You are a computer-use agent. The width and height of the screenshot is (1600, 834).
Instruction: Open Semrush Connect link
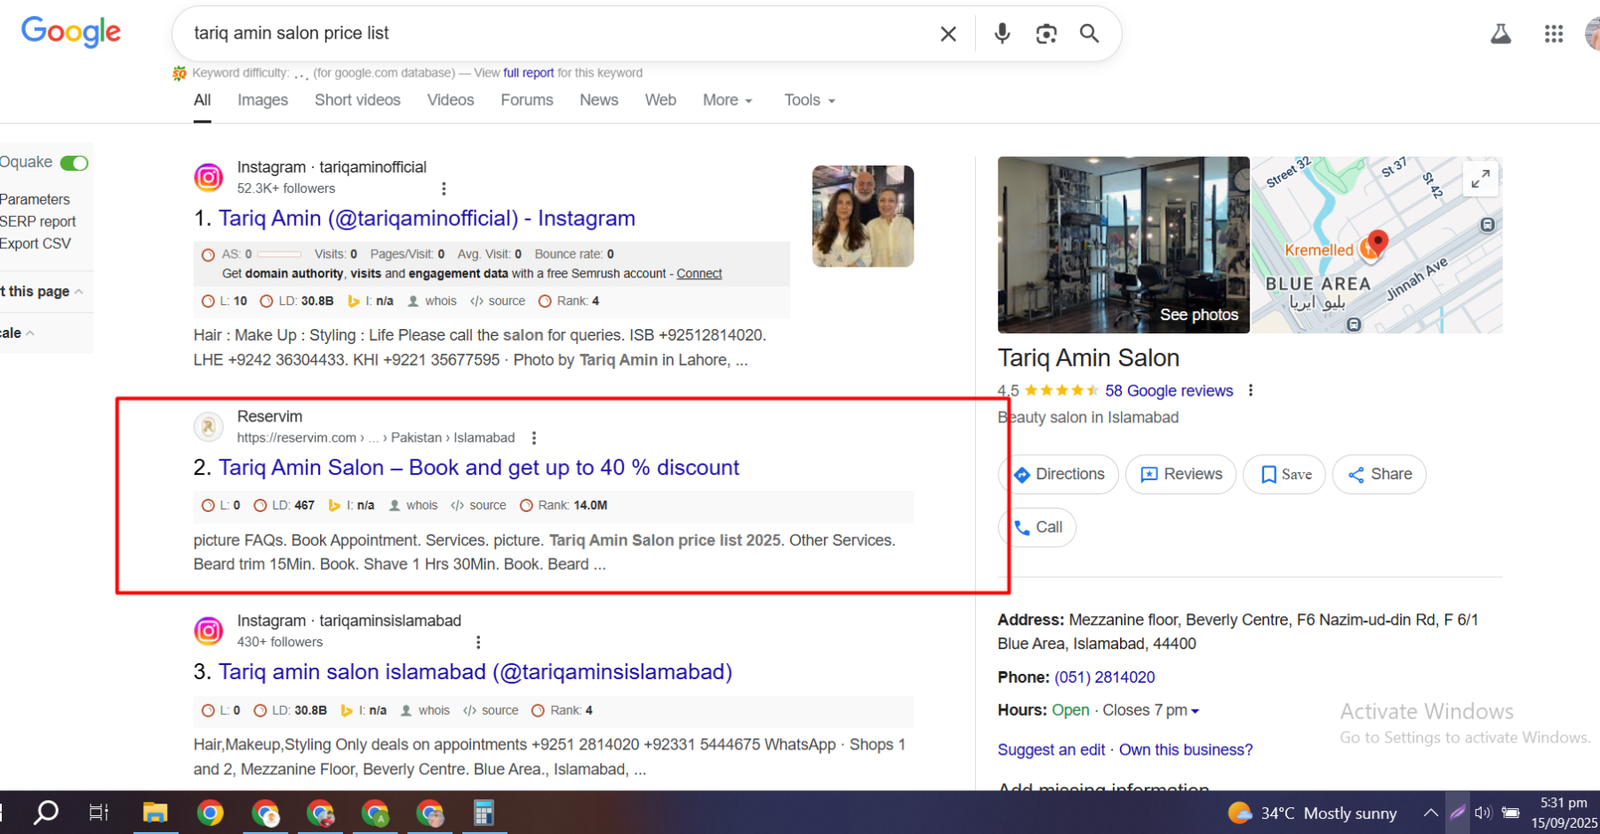(x=699, y=274)
